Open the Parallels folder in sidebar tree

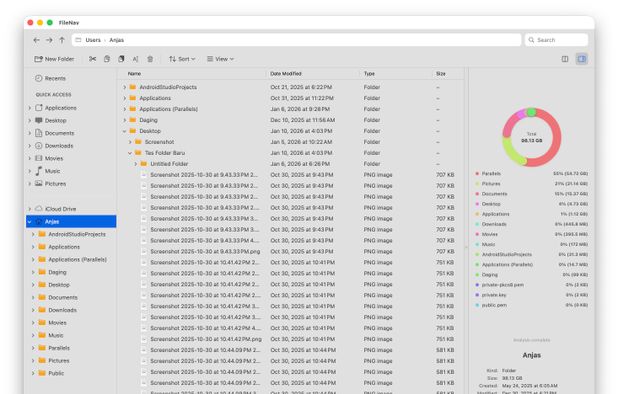[x=54, y=348]
